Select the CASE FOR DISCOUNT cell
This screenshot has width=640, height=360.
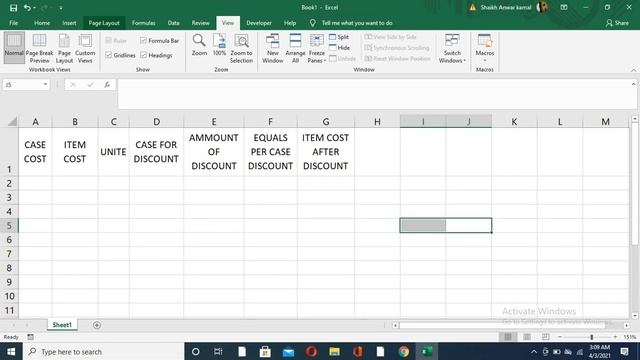156,152
